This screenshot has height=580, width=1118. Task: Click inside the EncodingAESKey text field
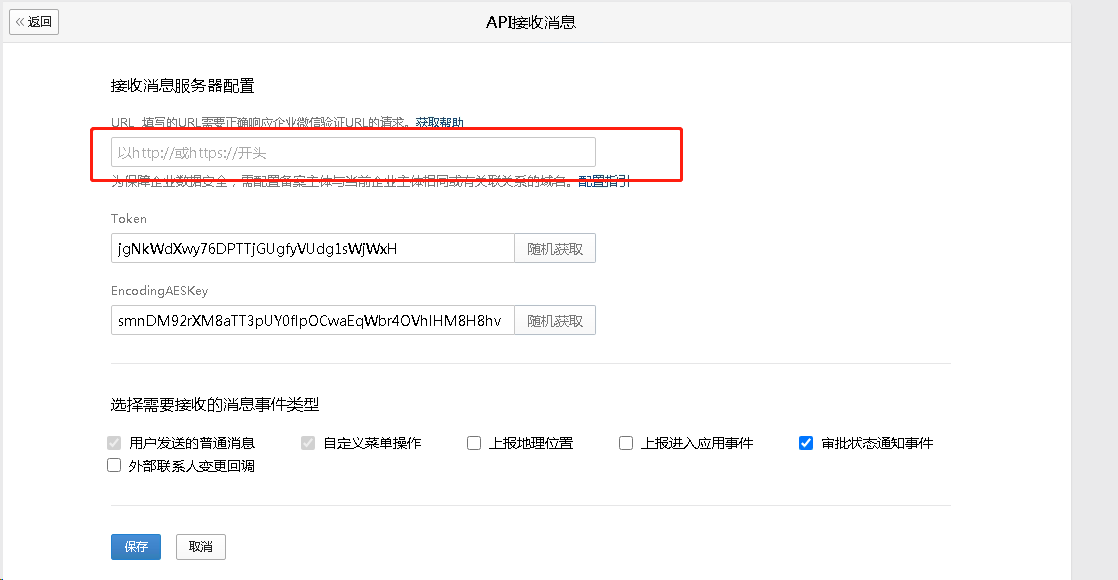[312, 321]
